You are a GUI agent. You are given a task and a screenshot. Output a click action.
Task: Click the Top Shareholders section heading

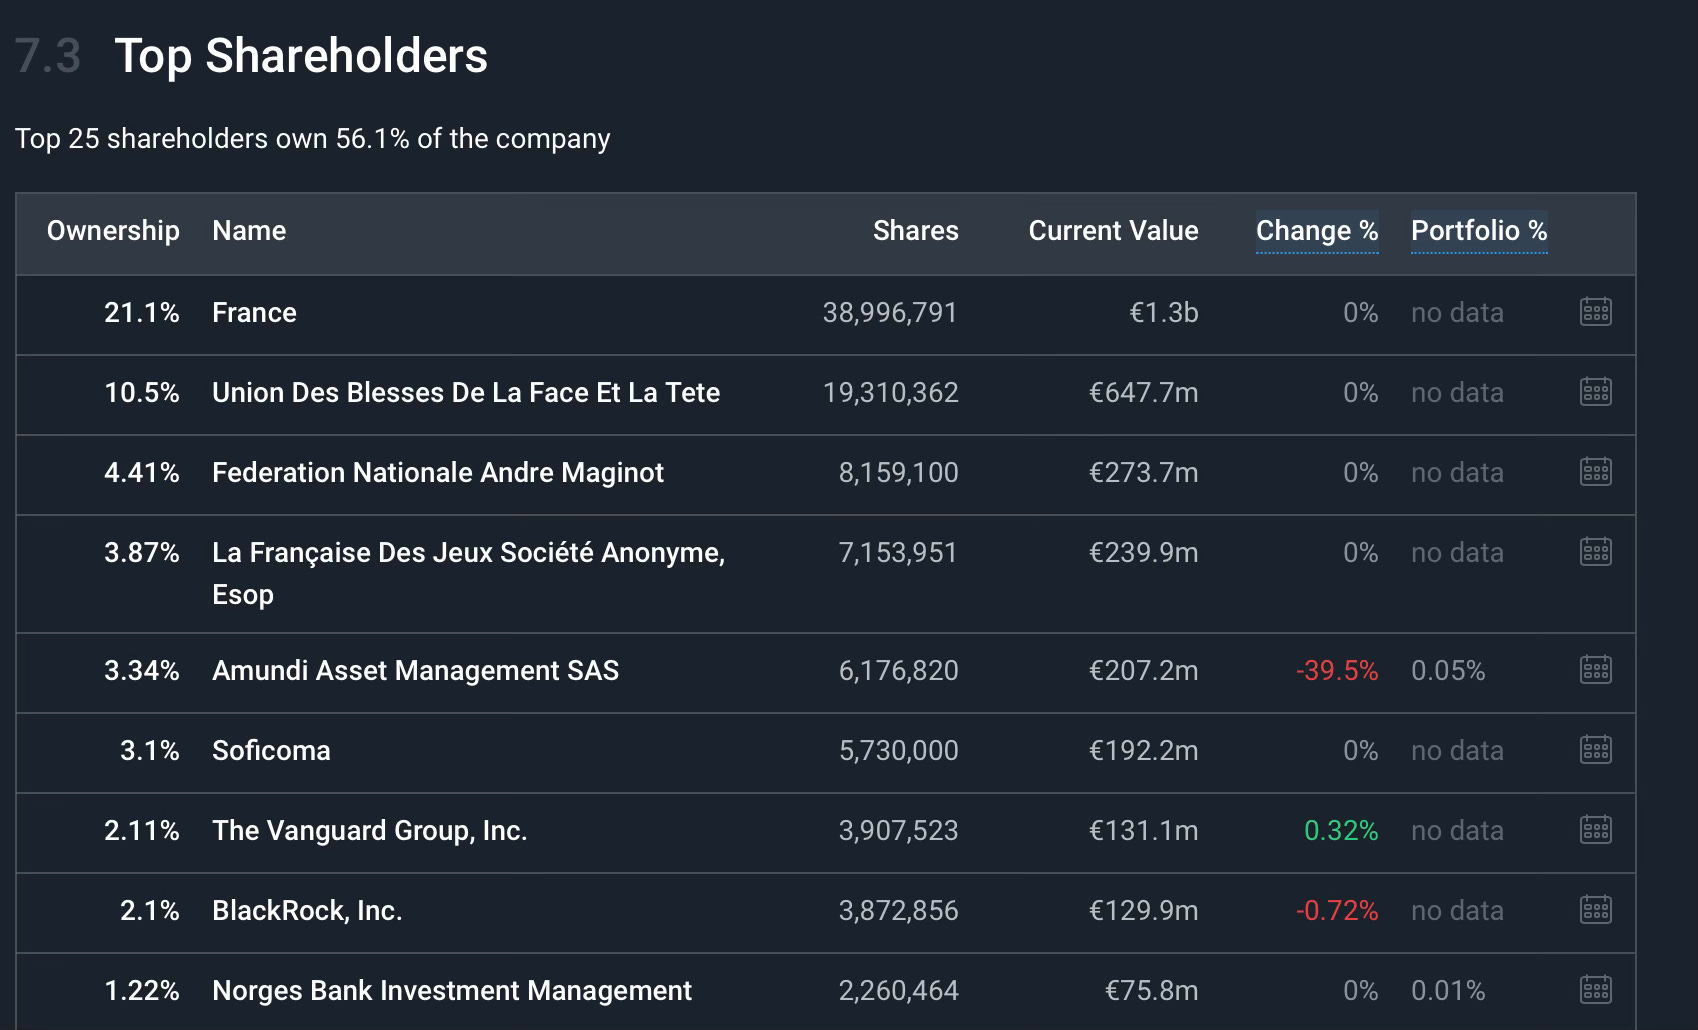point(301,56)
